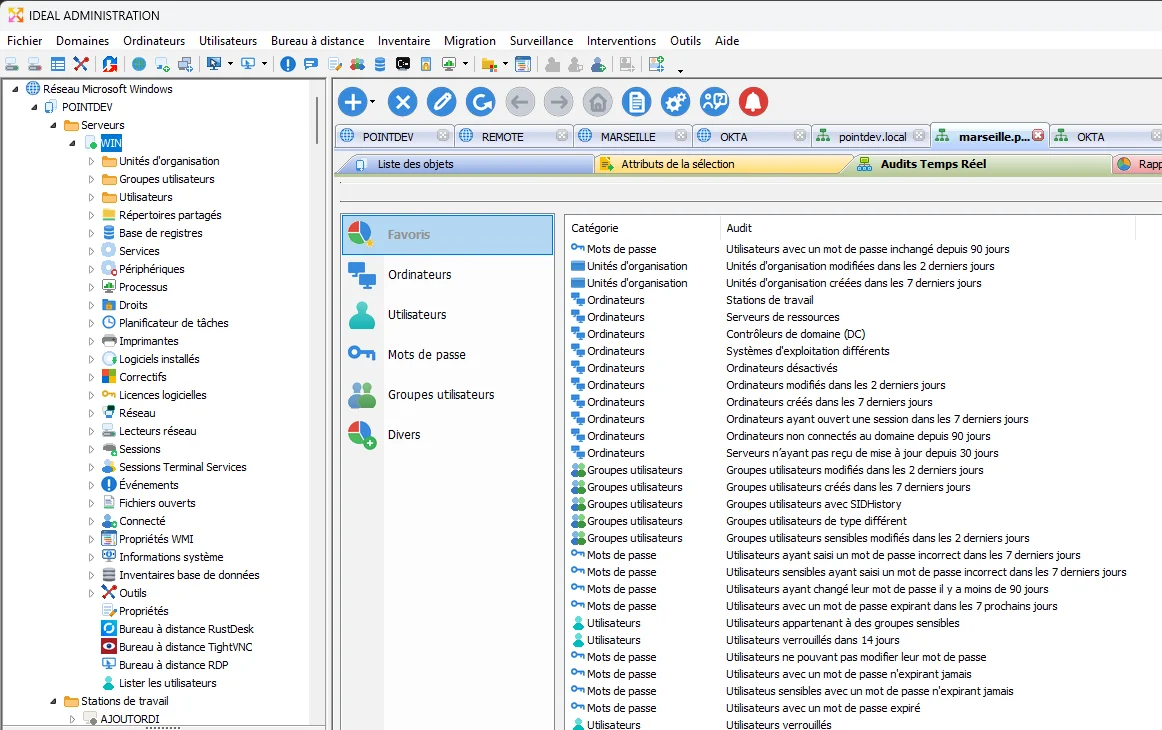1162x730 pixels.
Task: Collapse the Stations de travail folder
Action: (53, 701)
